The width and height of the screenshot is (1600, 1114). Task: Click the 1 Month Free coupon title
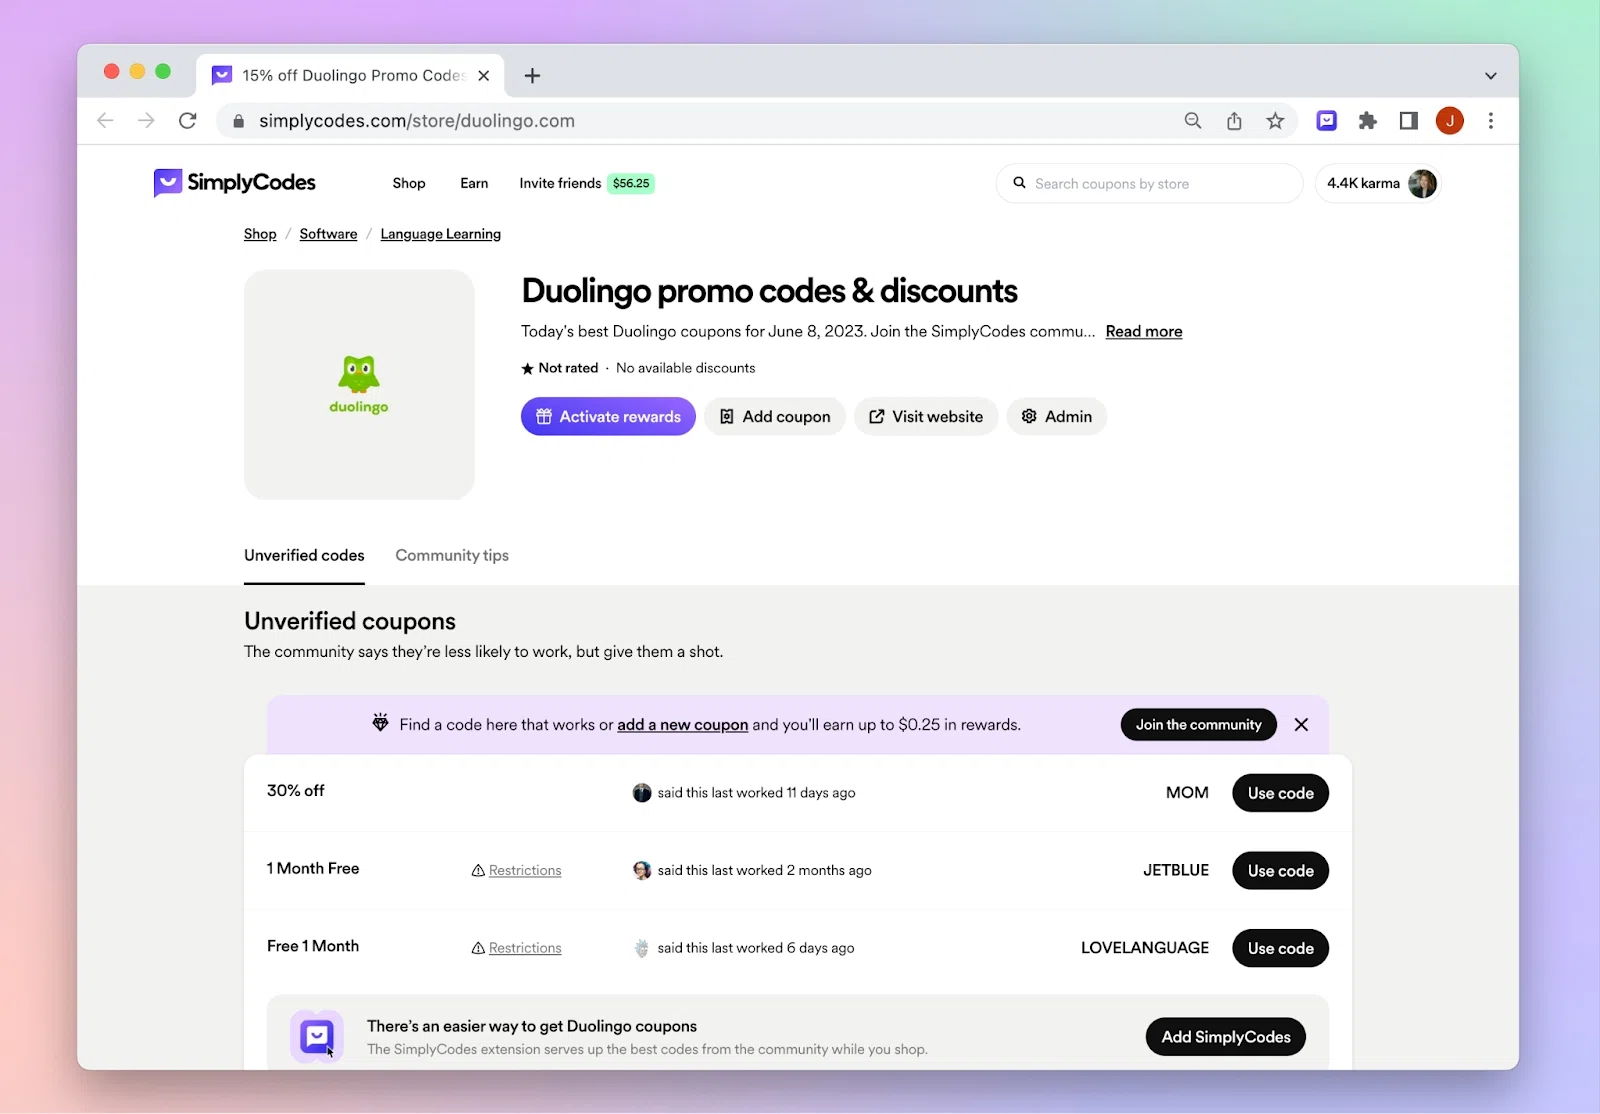pos(313,869)
